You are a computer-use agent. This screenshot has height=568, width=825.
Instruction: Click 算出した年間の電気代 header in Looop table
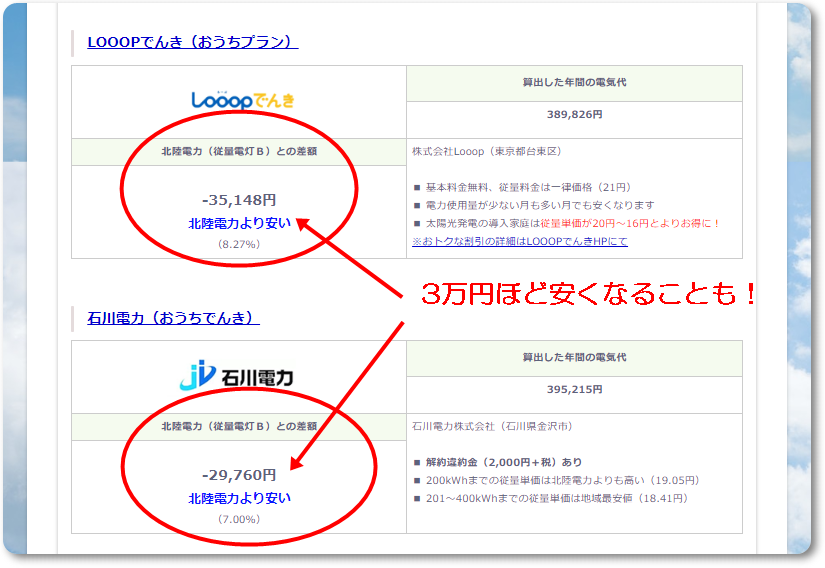click(574, 83)
